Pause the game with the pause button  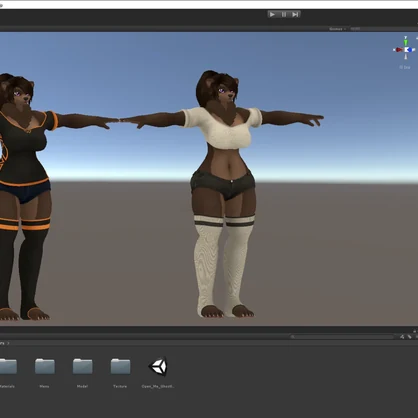pyautogui.click(x=284, y=14)
